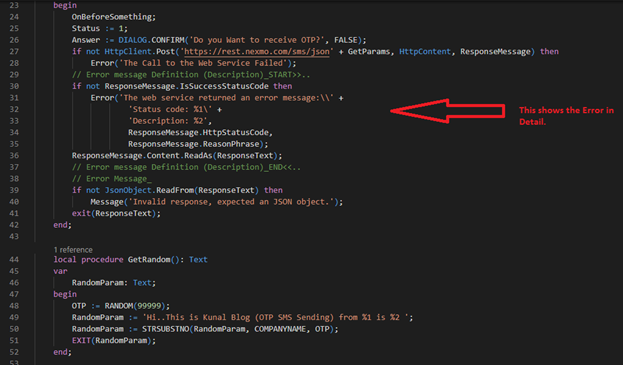Click line number 27 in the gutter
Image resolution: width=623 pixels, height=365 pixels.
14,52
